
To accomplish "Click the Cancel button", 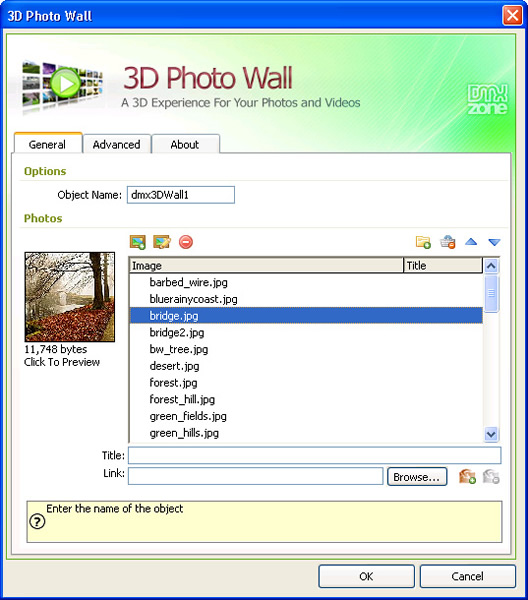I will point(468,576).
